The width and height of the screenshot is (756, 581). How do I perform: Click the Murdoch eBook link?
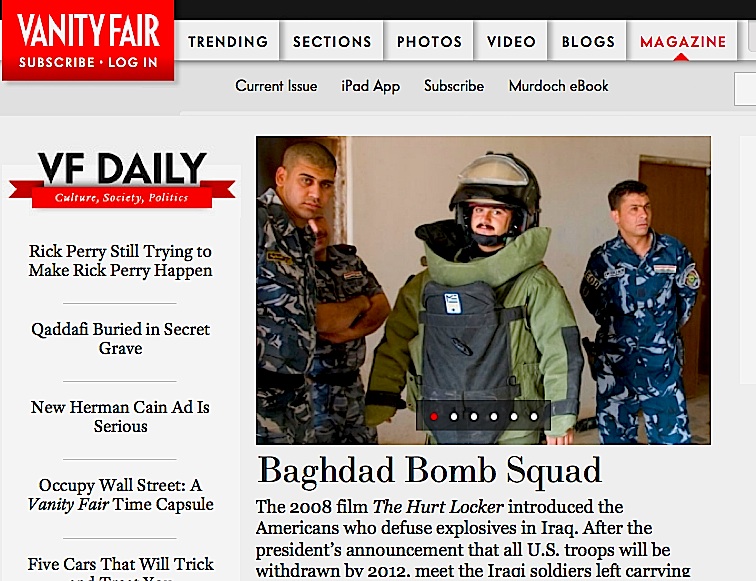click(558, 86)
